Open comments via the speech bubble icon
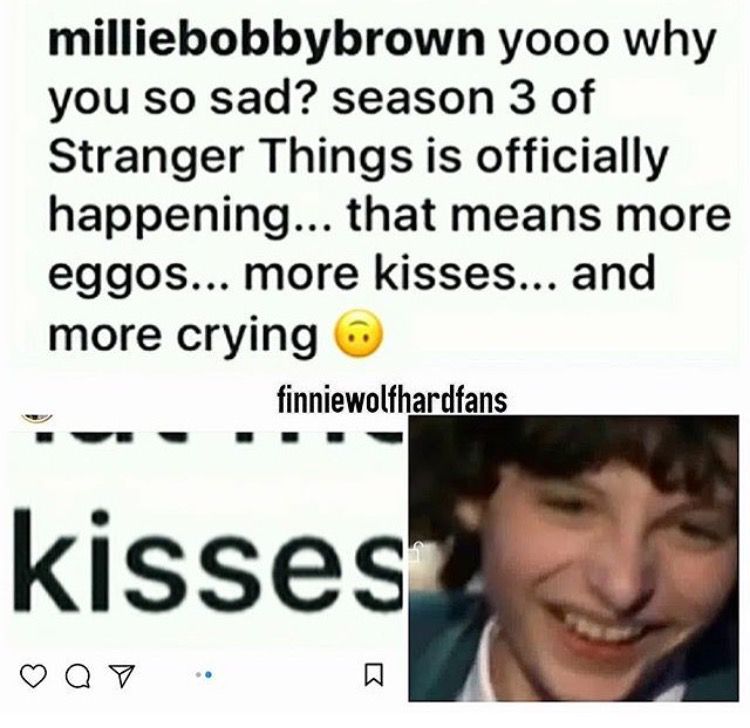The width and height of the screenshot is (750, 728). (78, 677)
